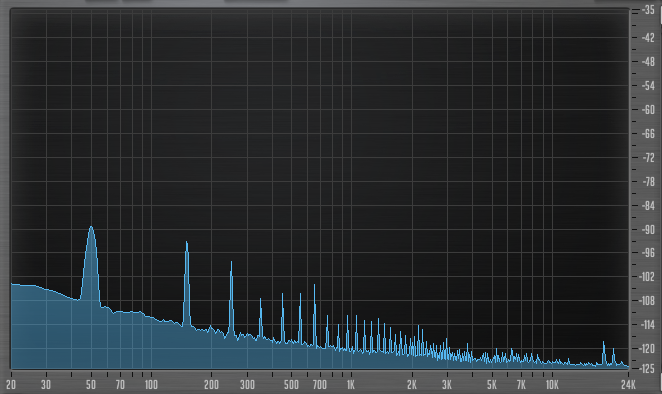Image resolution: width=662 pixels, height=394 pixels.
Task: Click the -60 dB level scale label
Action: [648, 110]
